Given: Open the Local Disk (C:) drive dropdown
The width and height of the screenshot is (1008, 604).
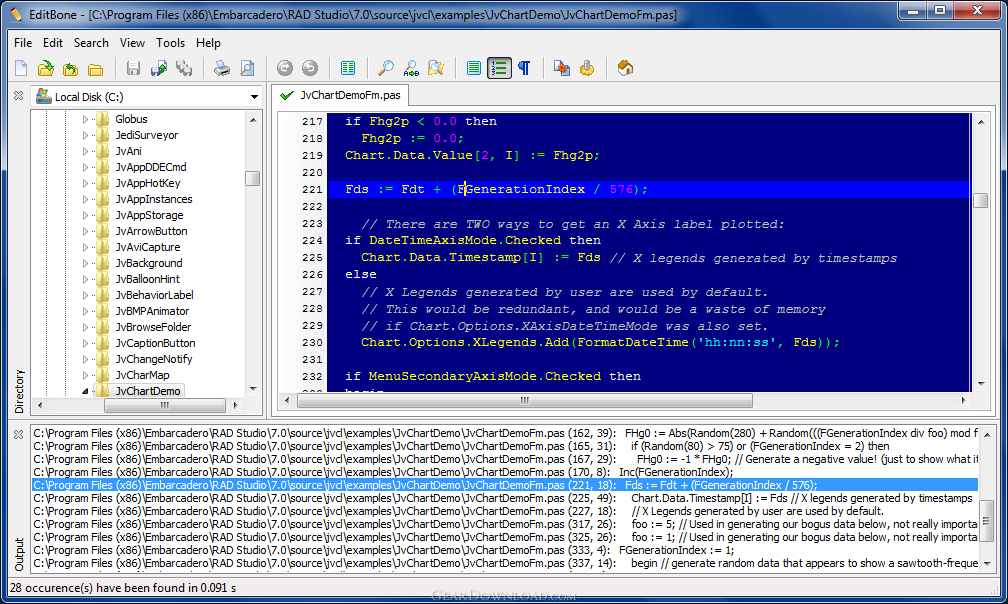Looking at the screenshot, I should [255, 97].
